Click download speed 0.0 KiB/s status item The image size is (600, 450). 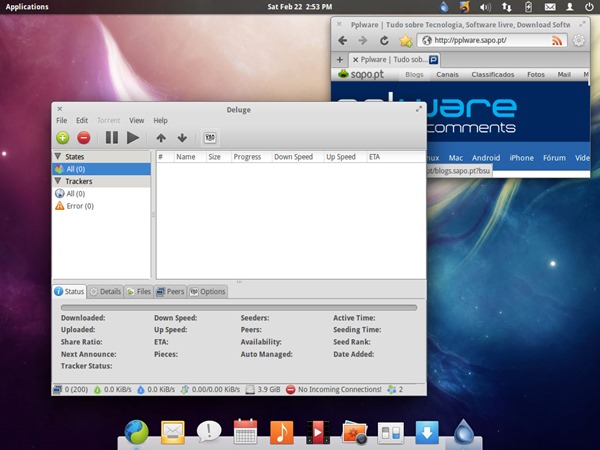pos(113,390)
